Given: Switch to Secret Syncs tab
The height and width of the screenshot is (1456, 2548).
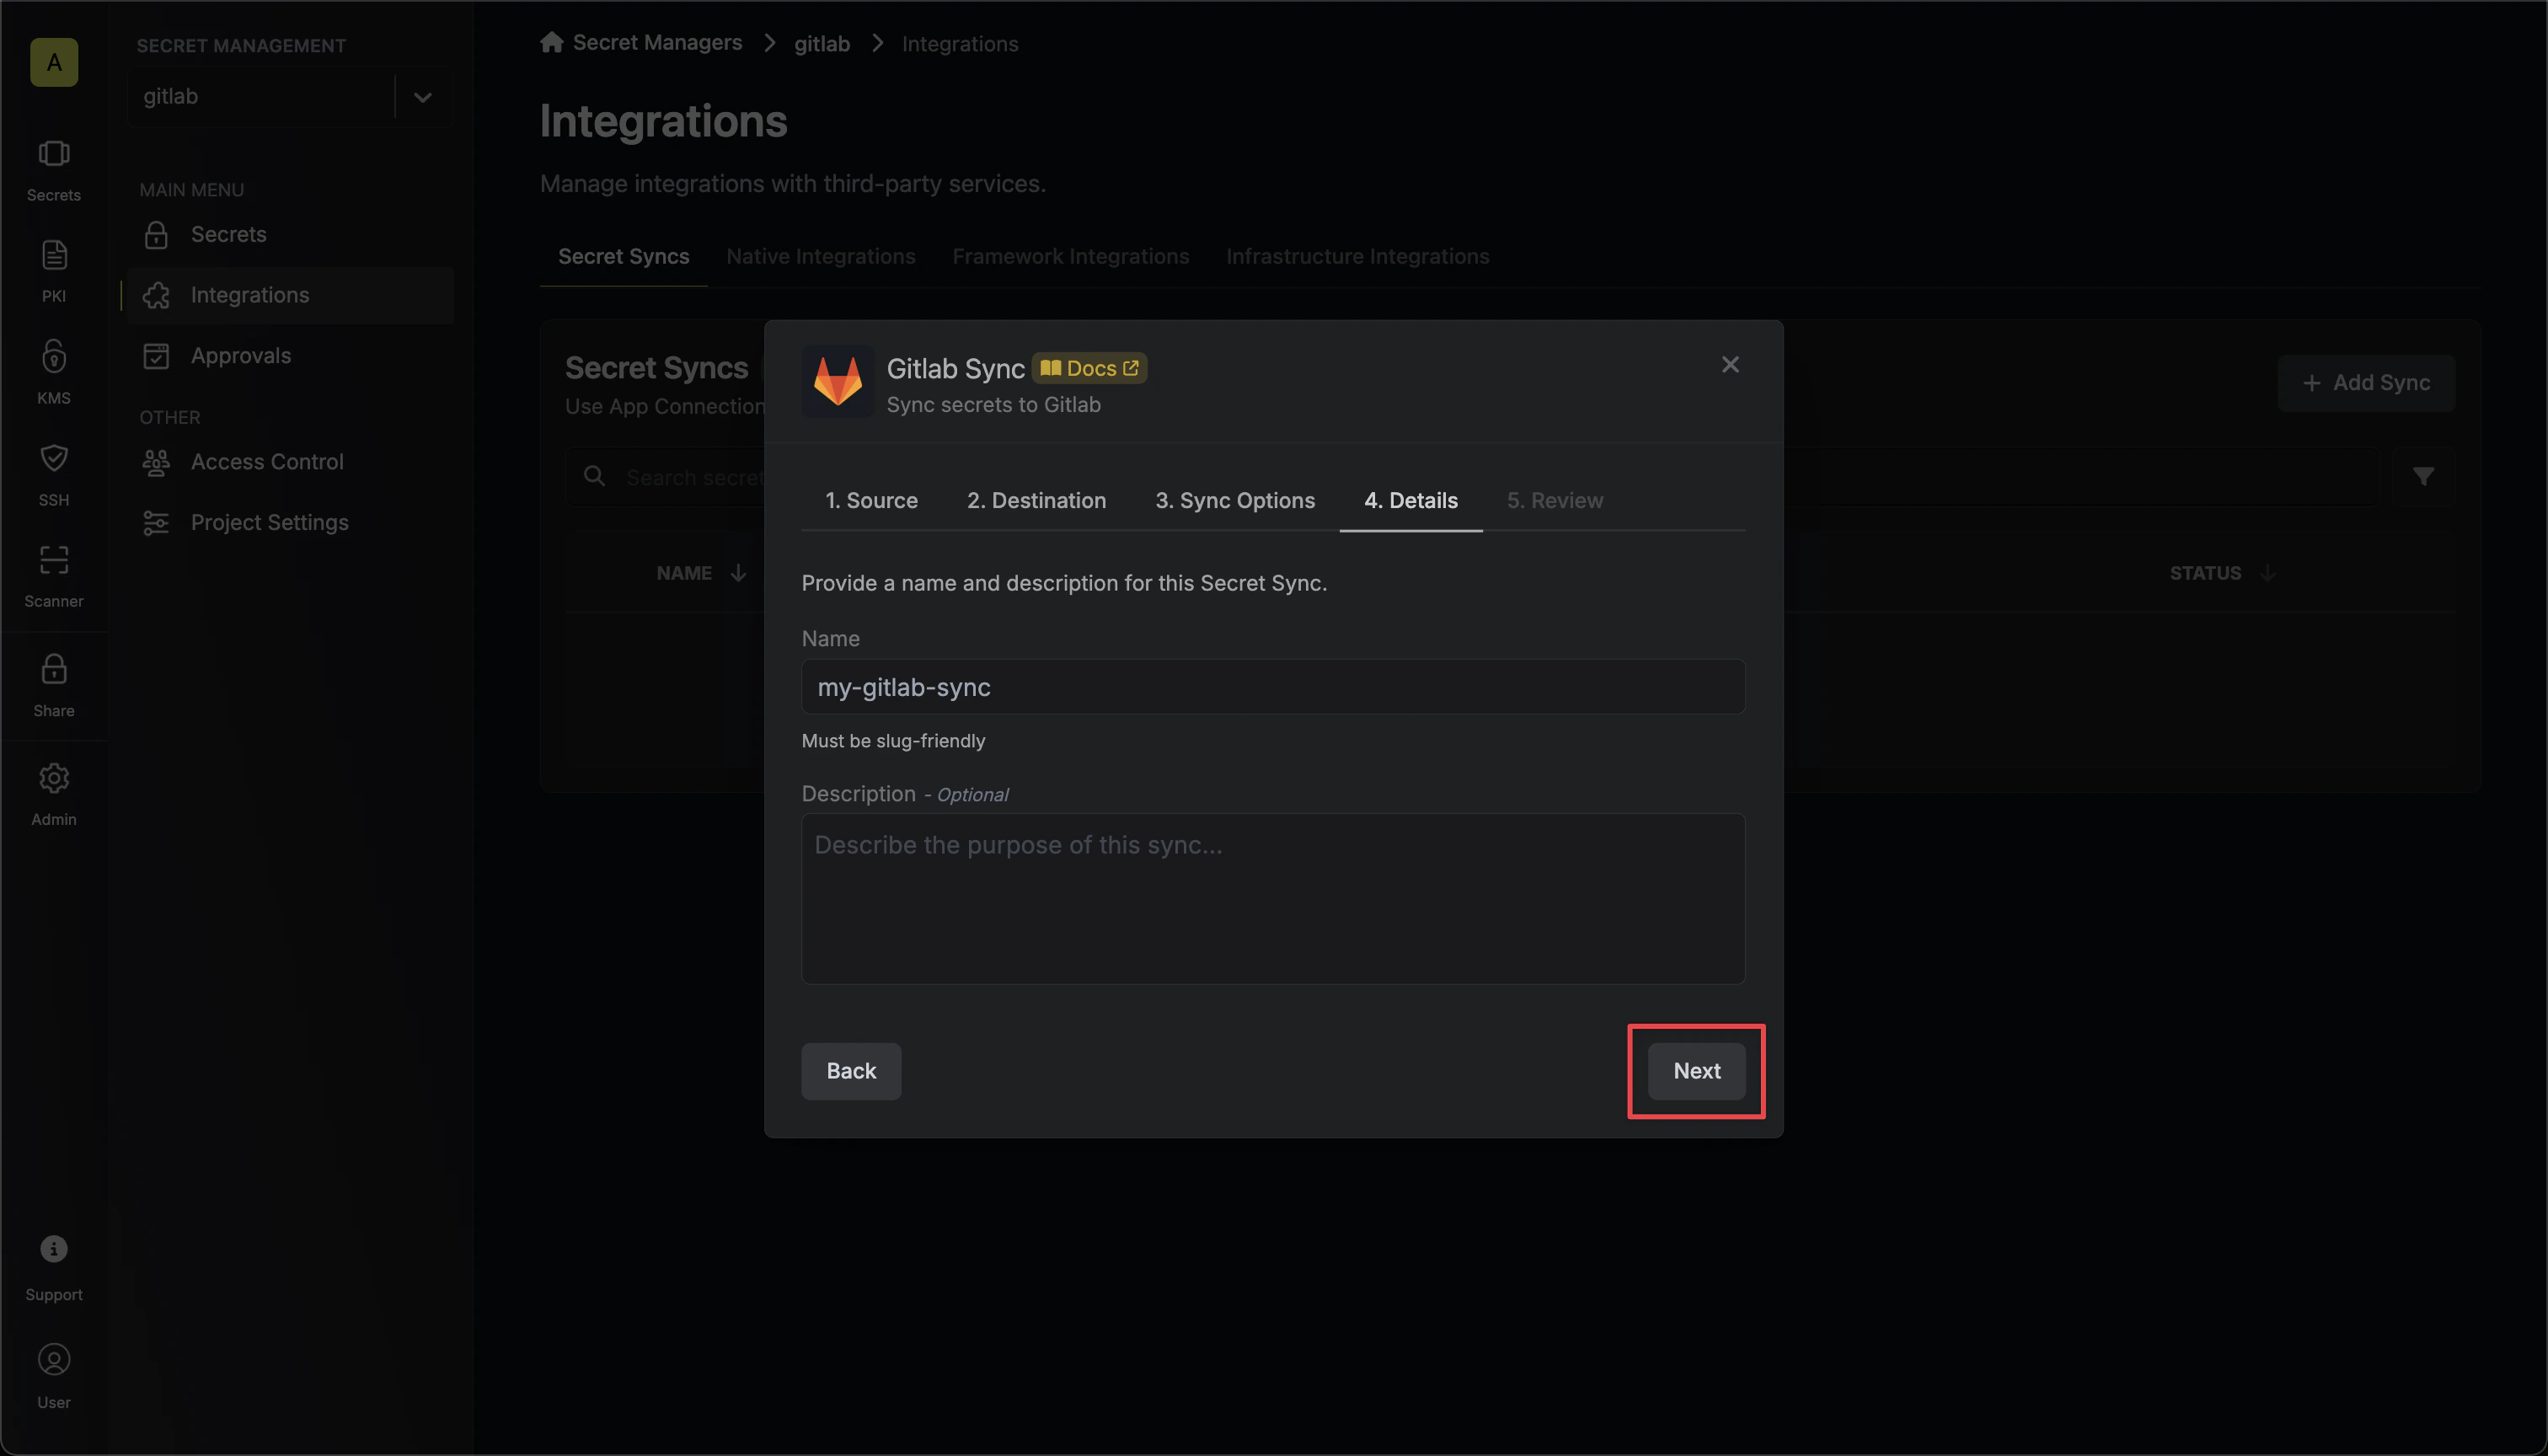Looking at the screenshot, I should [x=624, y=257].
